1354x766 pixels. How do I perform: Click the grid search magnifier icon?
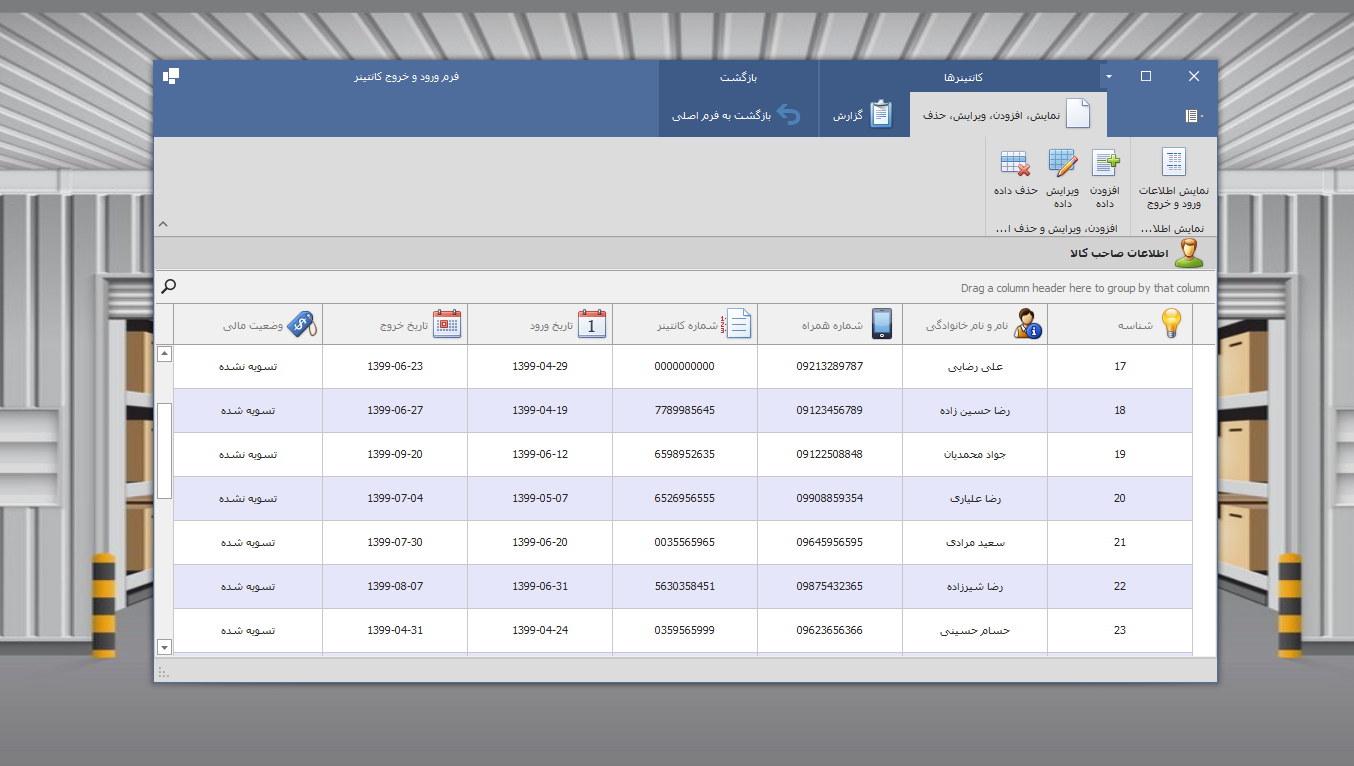pyautogui.click(x=169, y=288)
